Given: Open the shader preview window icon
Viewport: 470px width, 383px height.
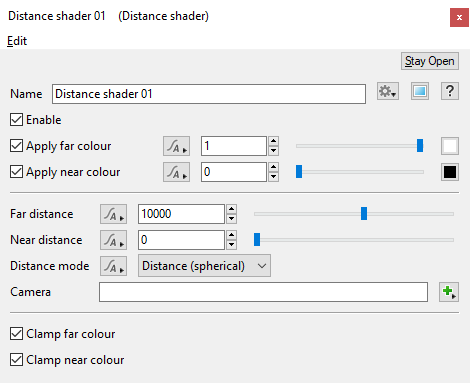Looking at the screenshot, I should [x=420, y=91].
